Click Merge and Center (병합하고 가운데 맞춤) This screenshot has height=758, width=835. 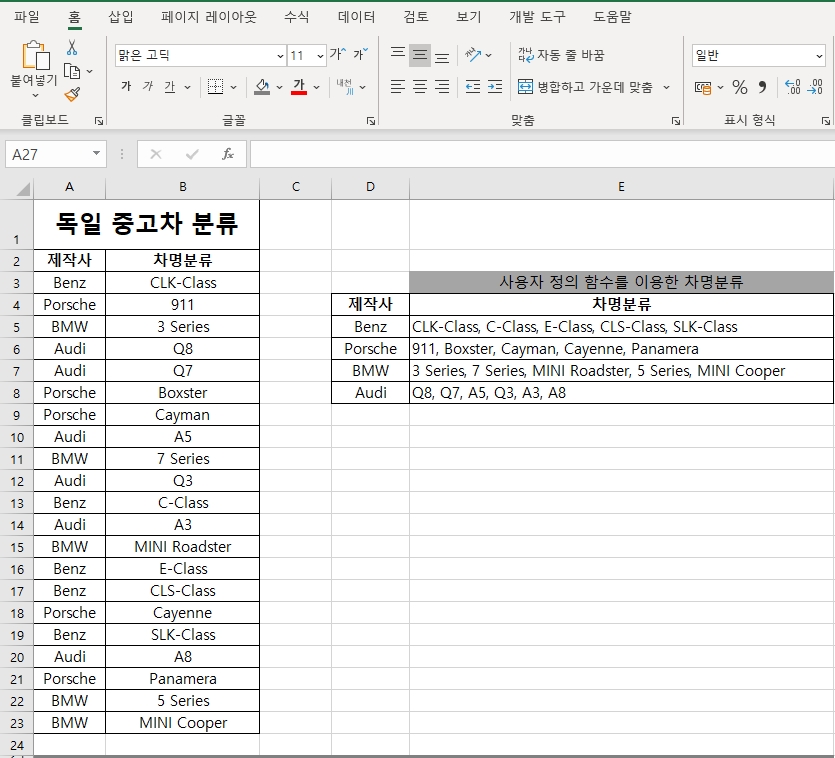(x=585, y=87)
